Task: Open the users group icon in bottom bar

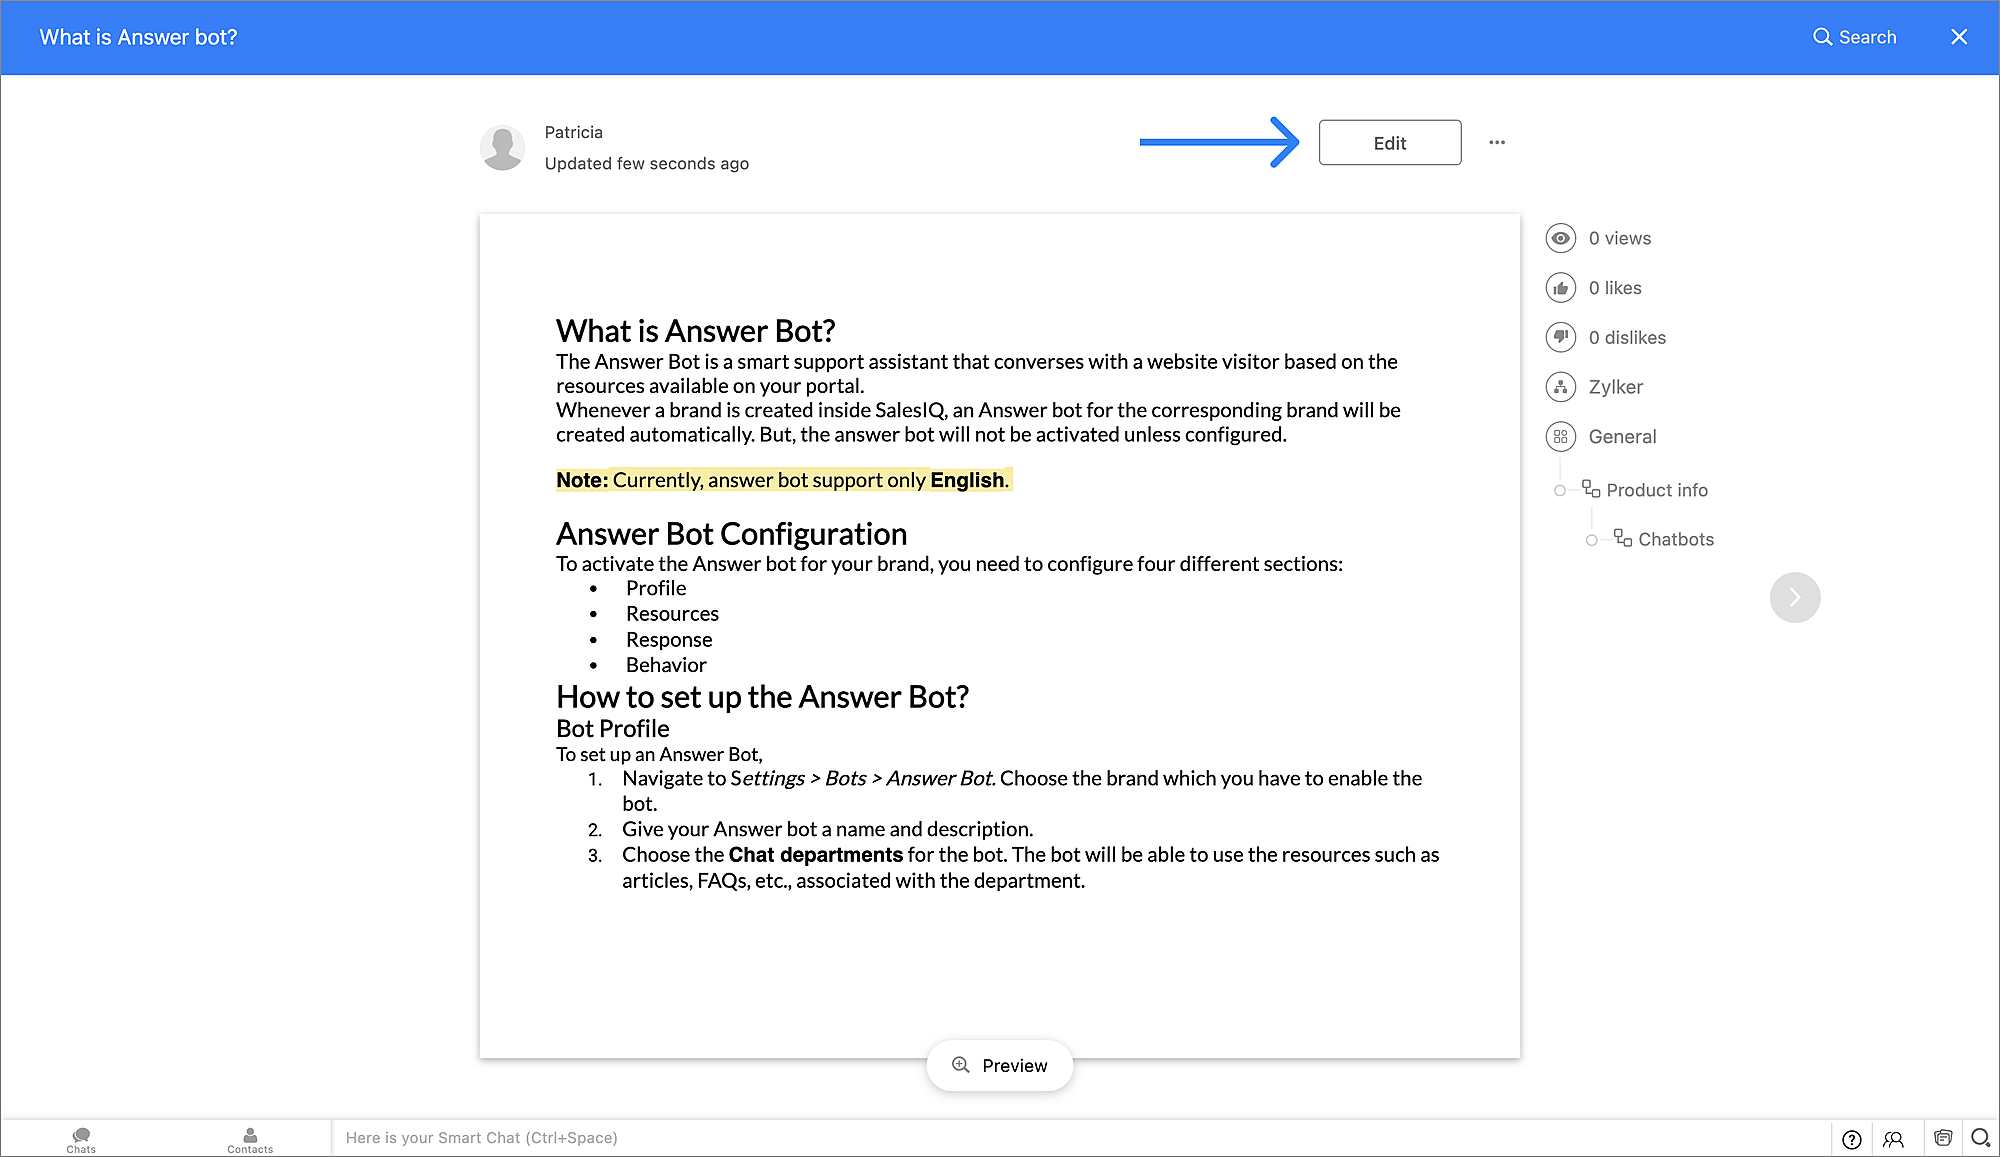Action: [x=1893, y=1138]
